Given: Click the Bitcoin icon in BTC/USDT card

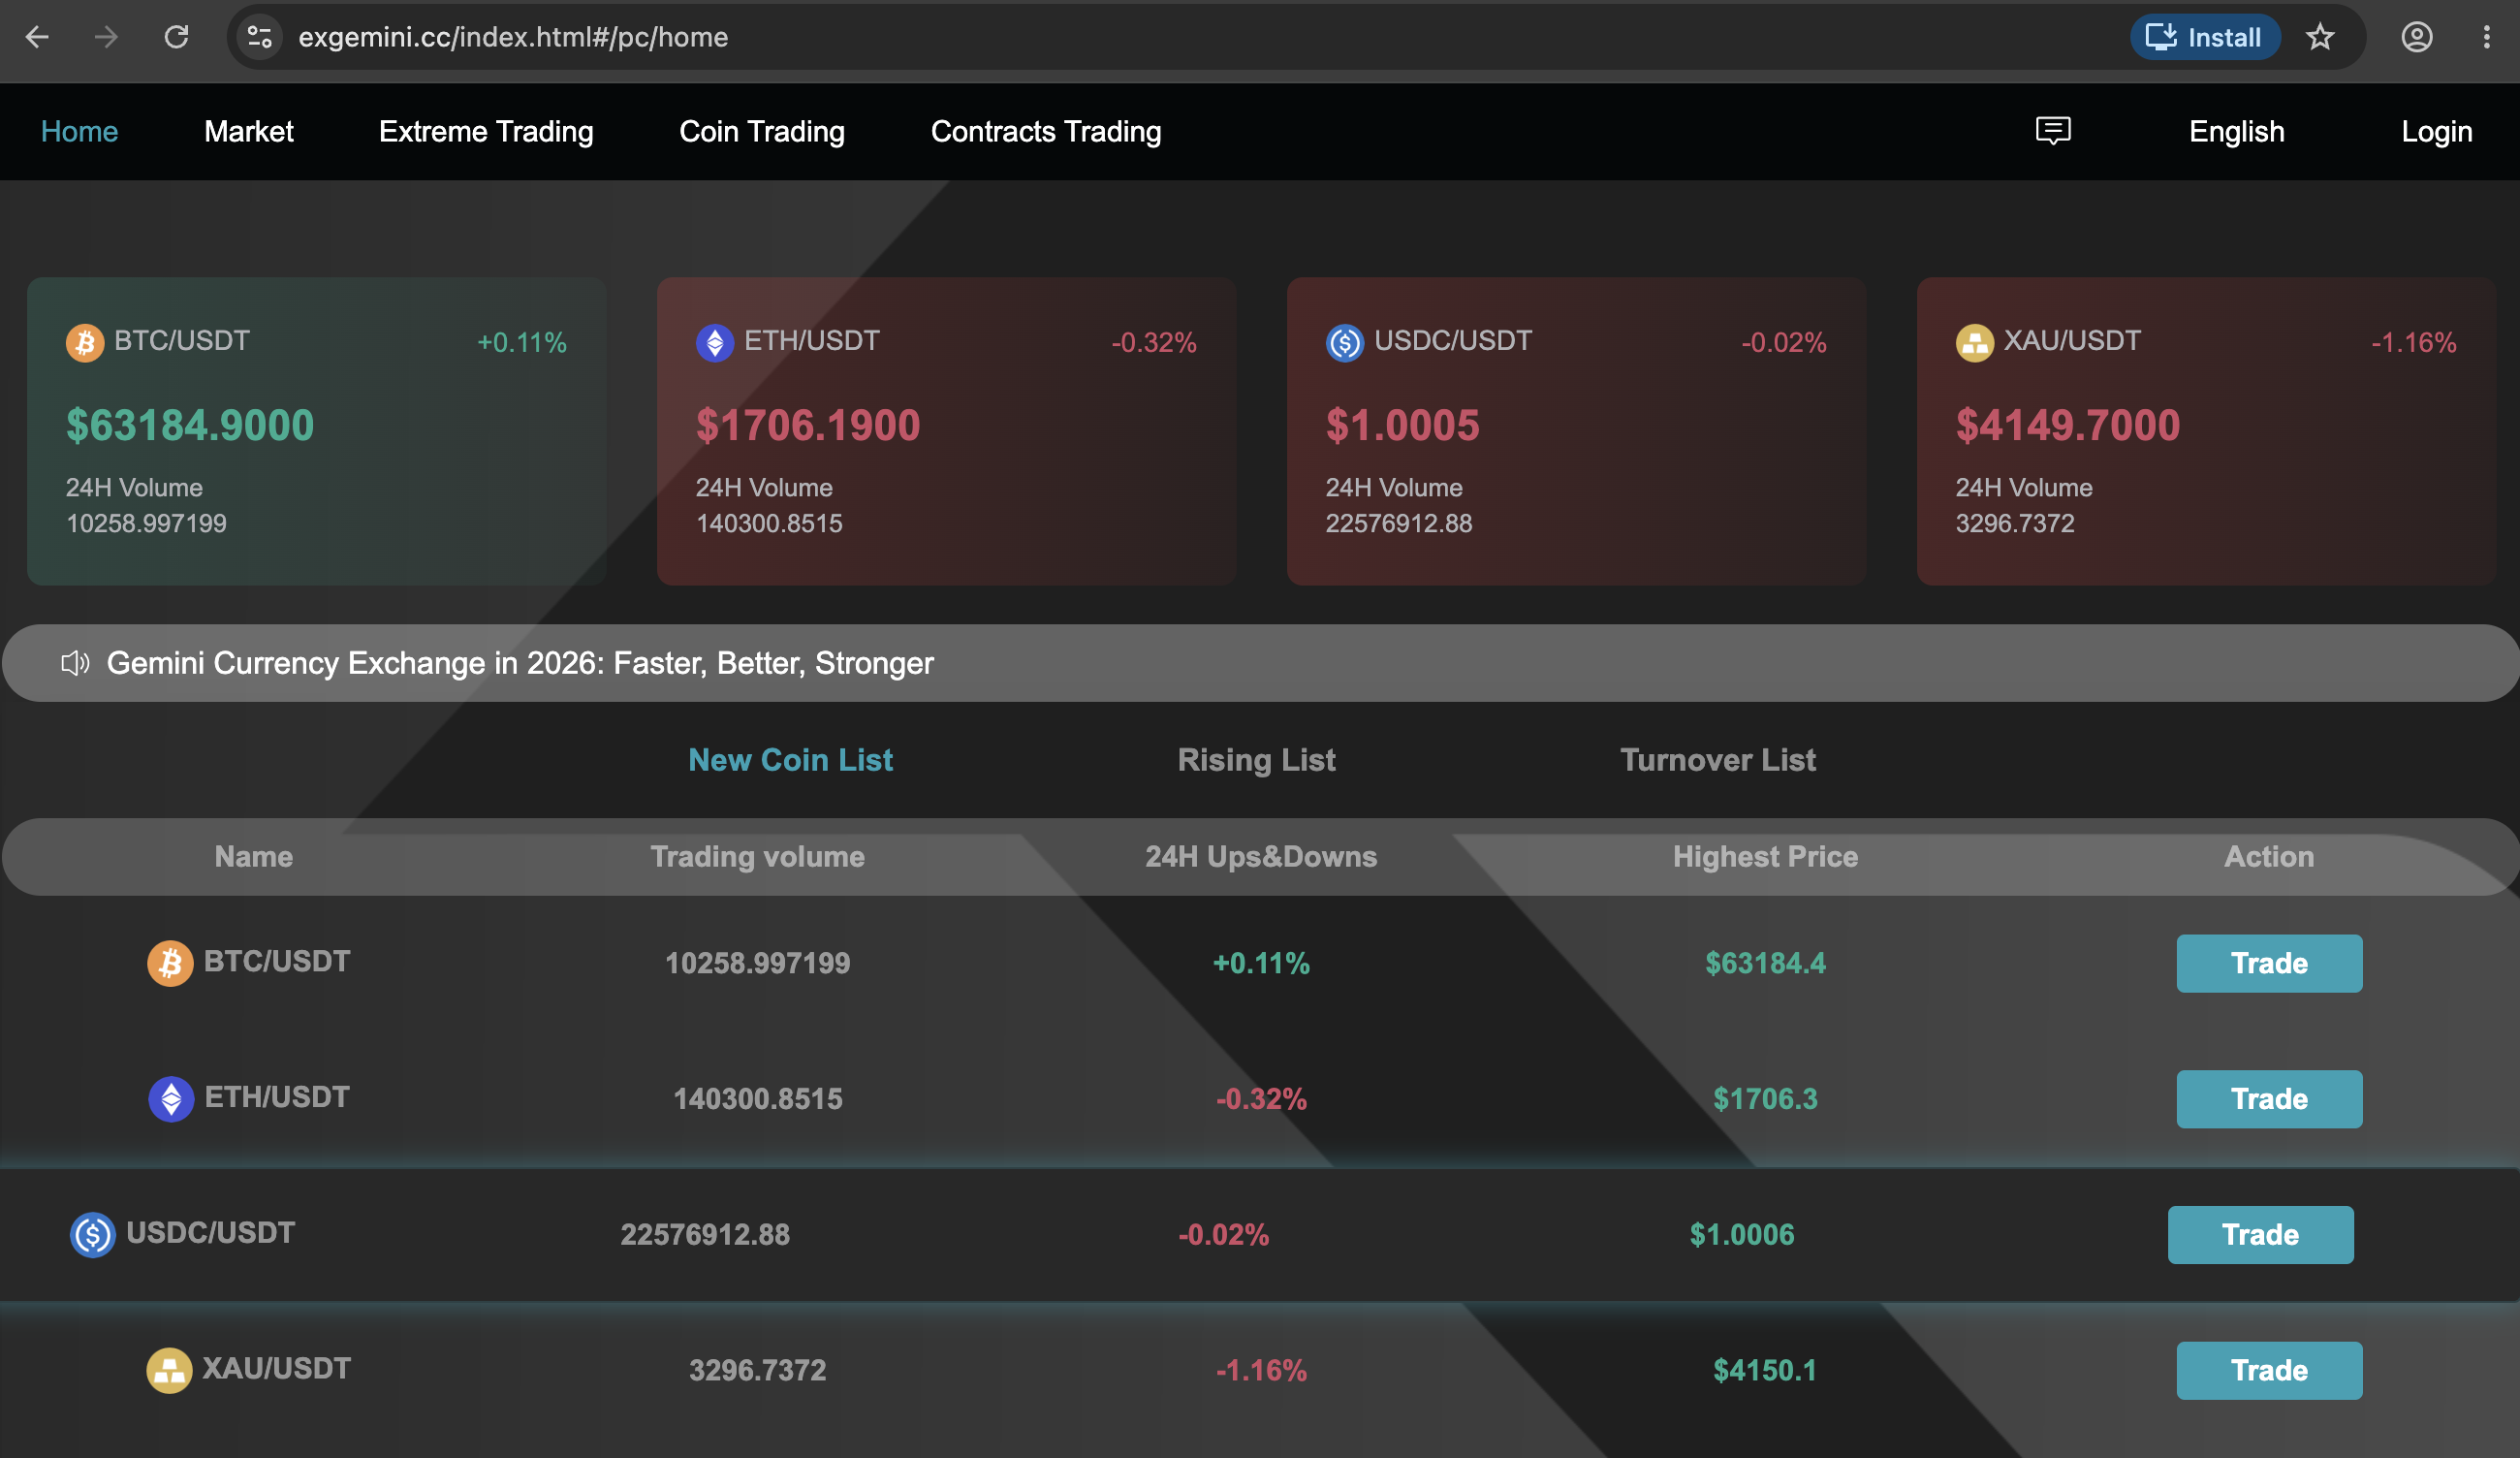Looking at the screenshot, I should coord(85,343).
